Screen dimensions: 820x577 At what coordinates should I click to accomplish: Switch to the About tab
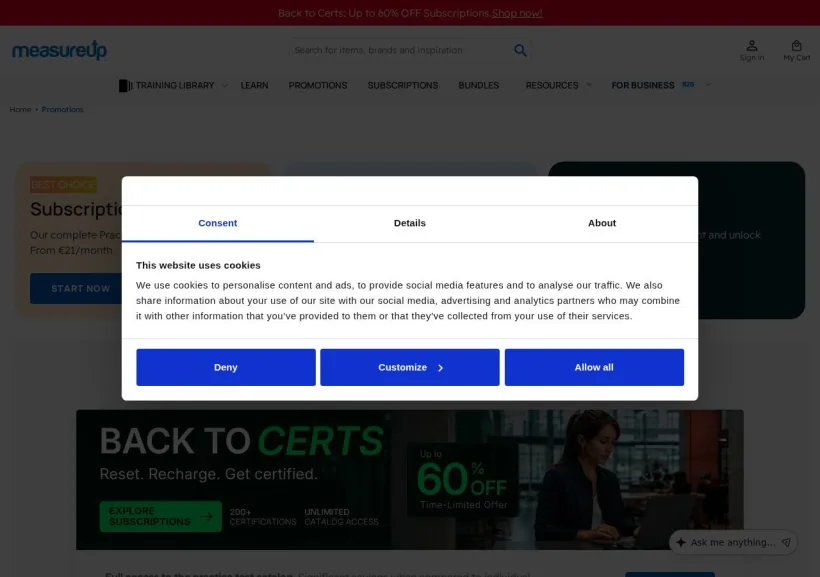pos(602,223)
